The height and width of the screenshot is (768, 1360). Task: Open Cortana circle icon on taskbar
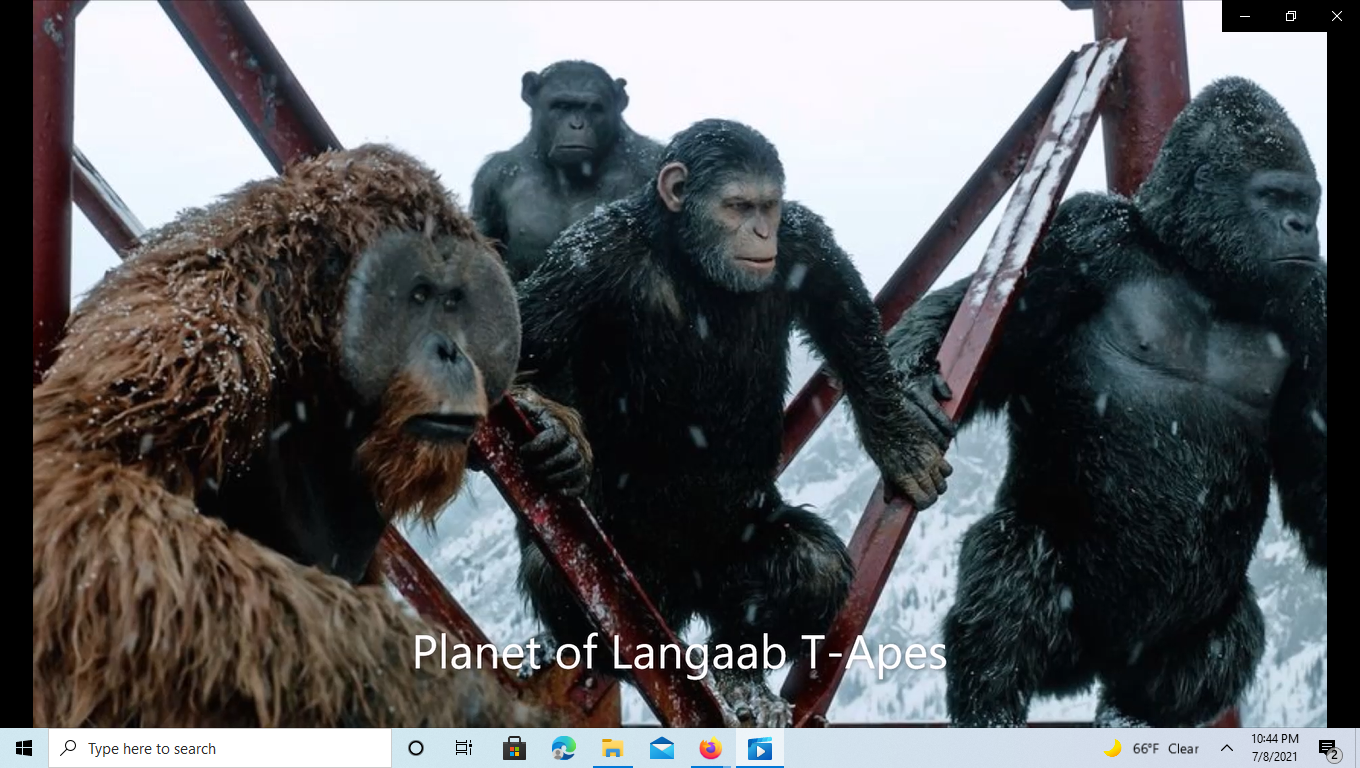pos(416,748)
